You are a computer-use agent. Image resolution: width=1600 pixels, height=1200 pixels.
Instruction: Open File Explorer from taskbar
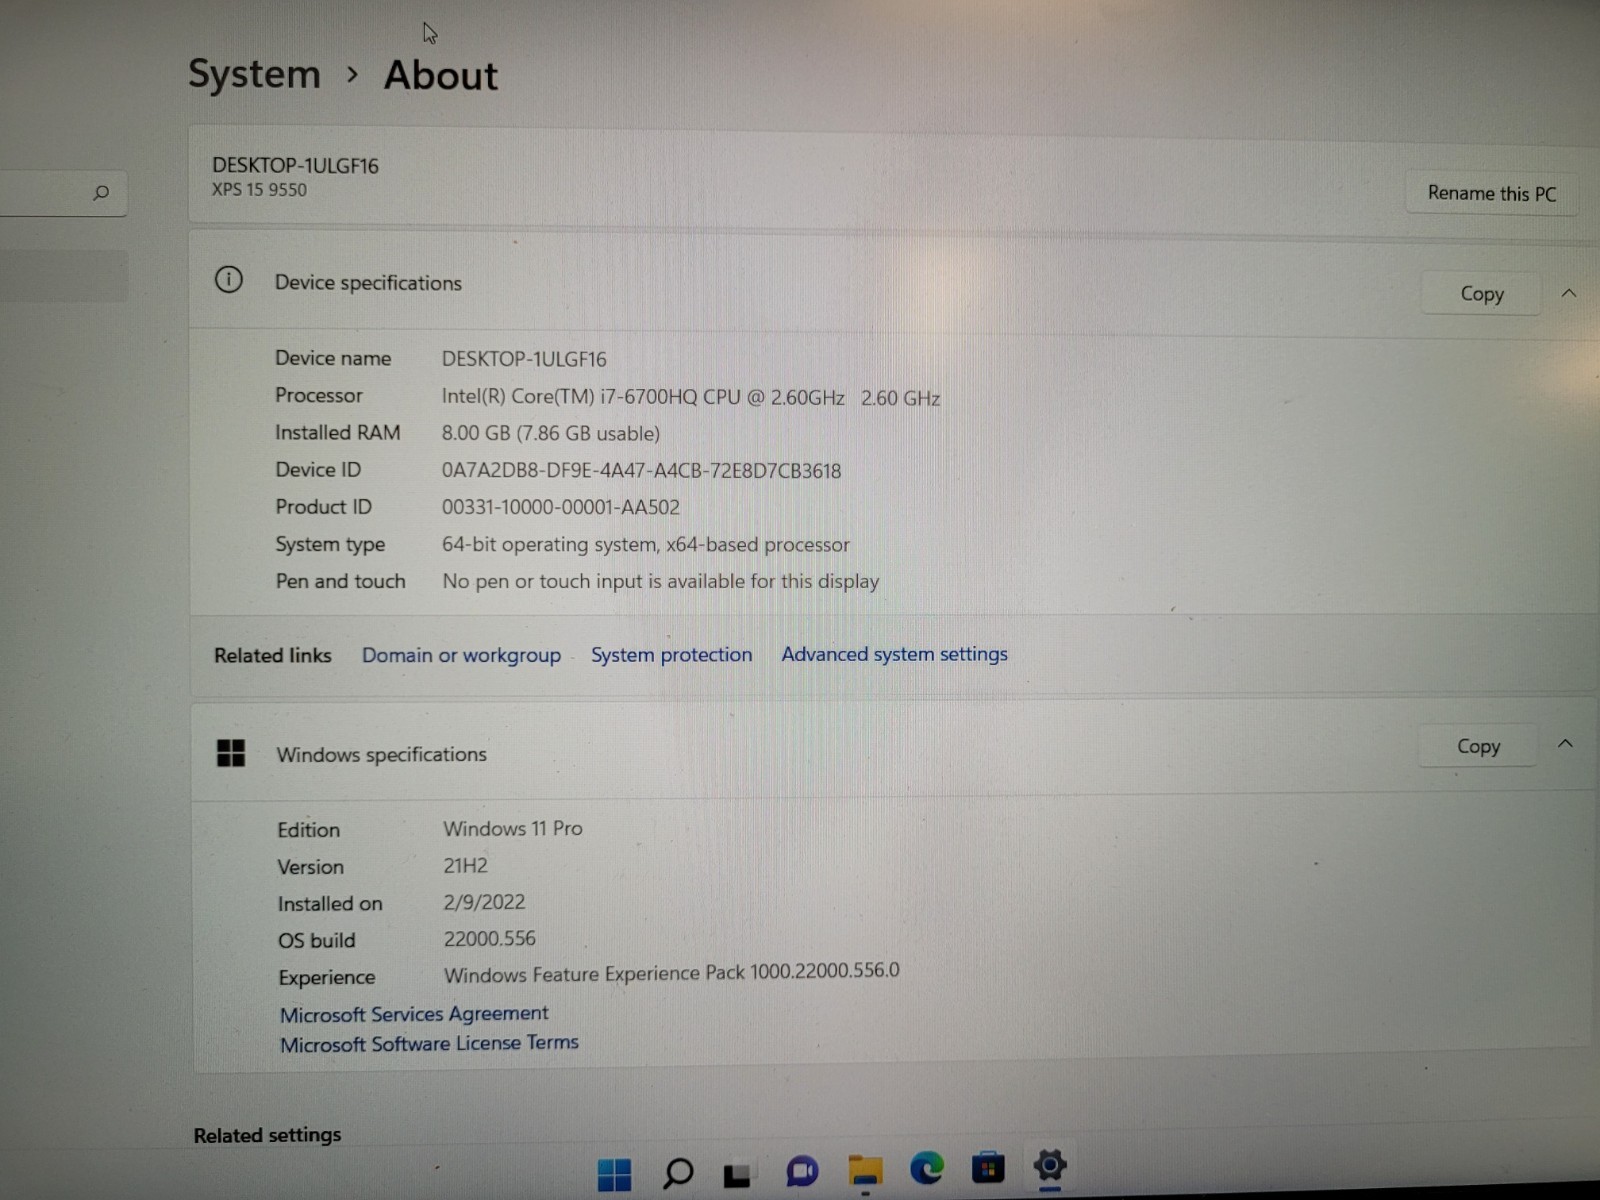click(865, 1170)
